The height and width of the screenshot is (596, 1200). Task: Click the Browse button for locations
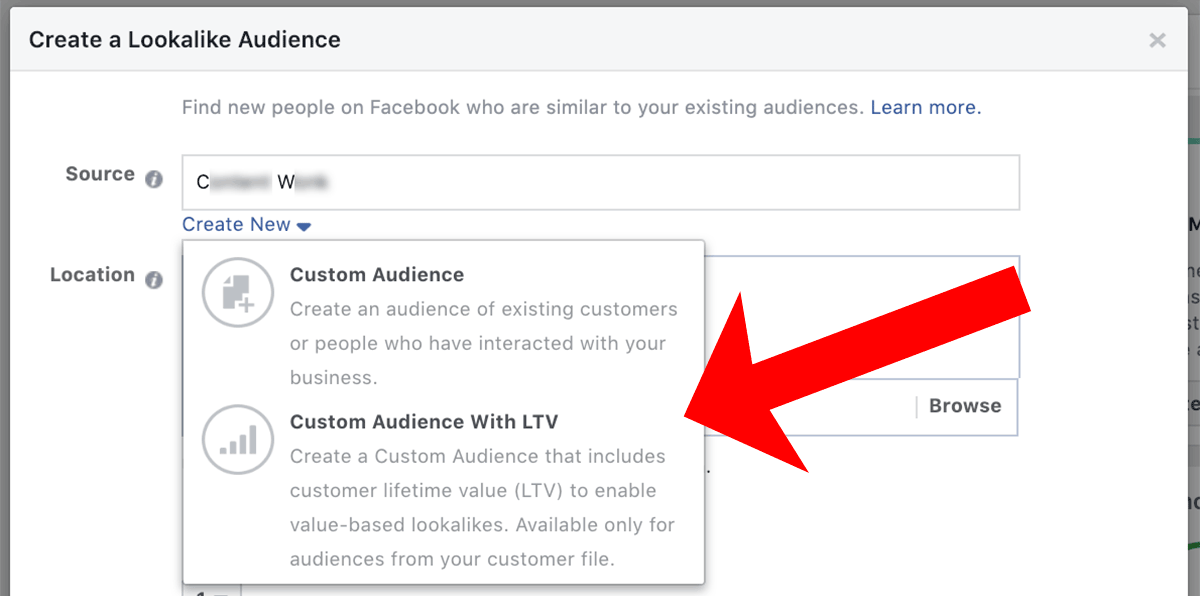click(x=965, y=406)
